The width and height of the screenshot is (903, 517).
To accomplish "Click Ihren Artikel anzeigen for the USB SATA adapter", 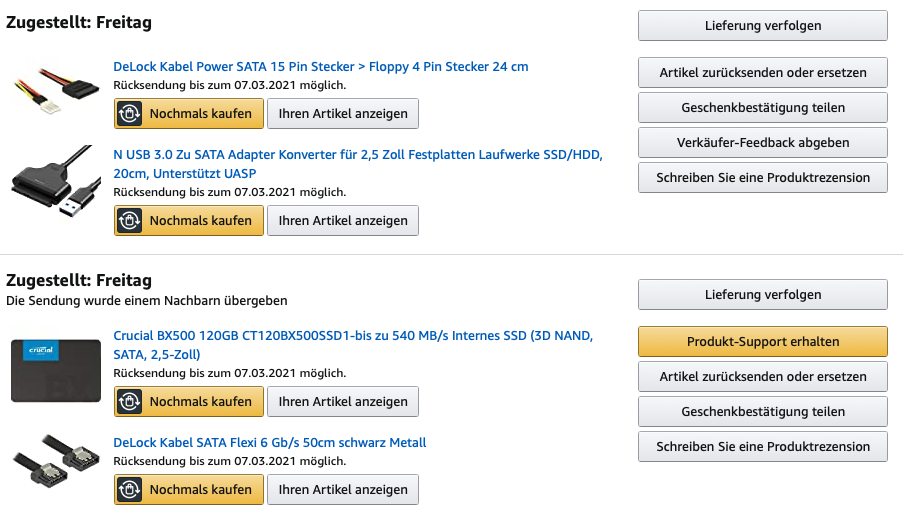I will click(343, 221).
